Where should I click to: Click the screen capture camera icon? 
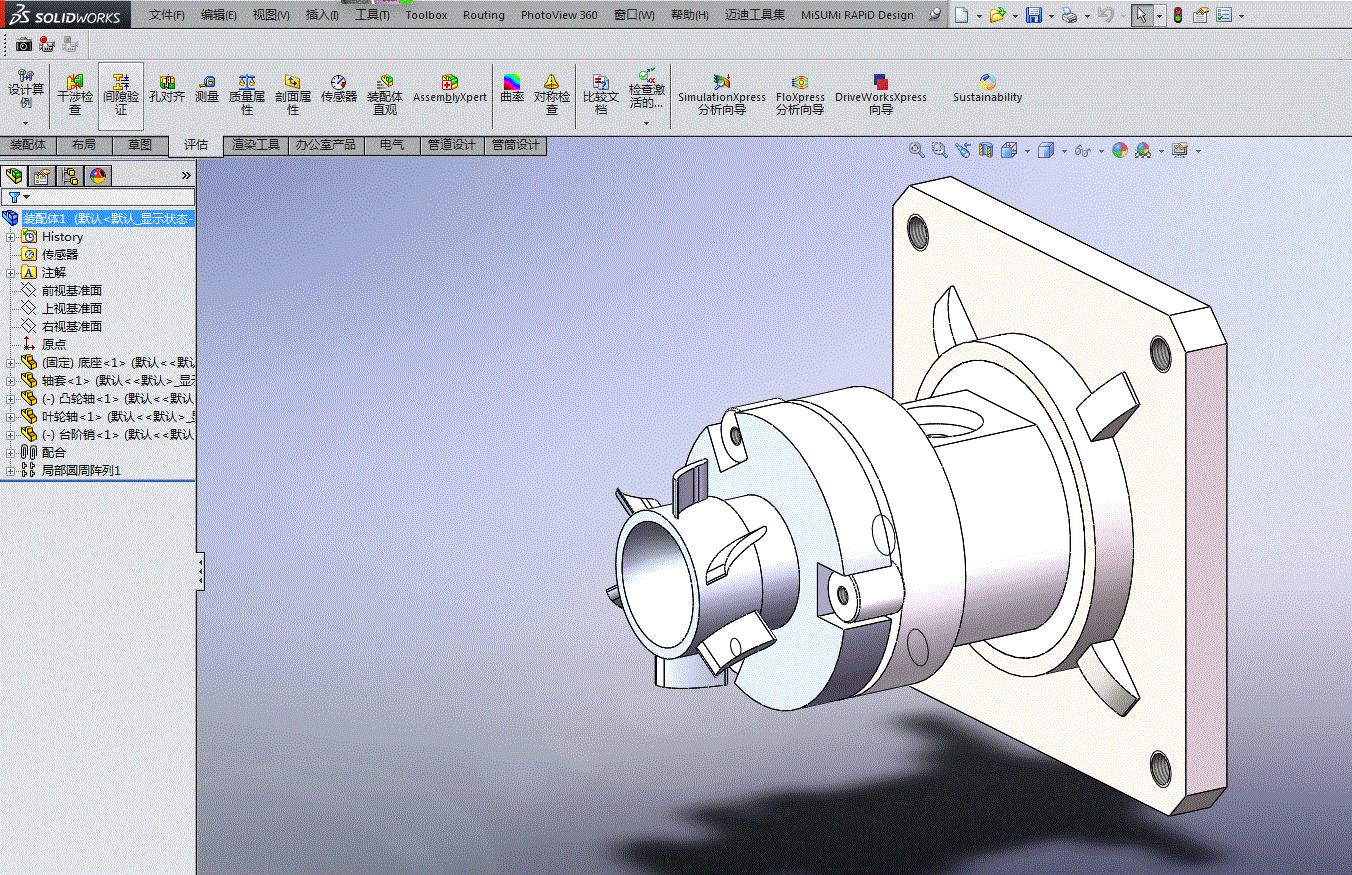click(x=24, y=45)
